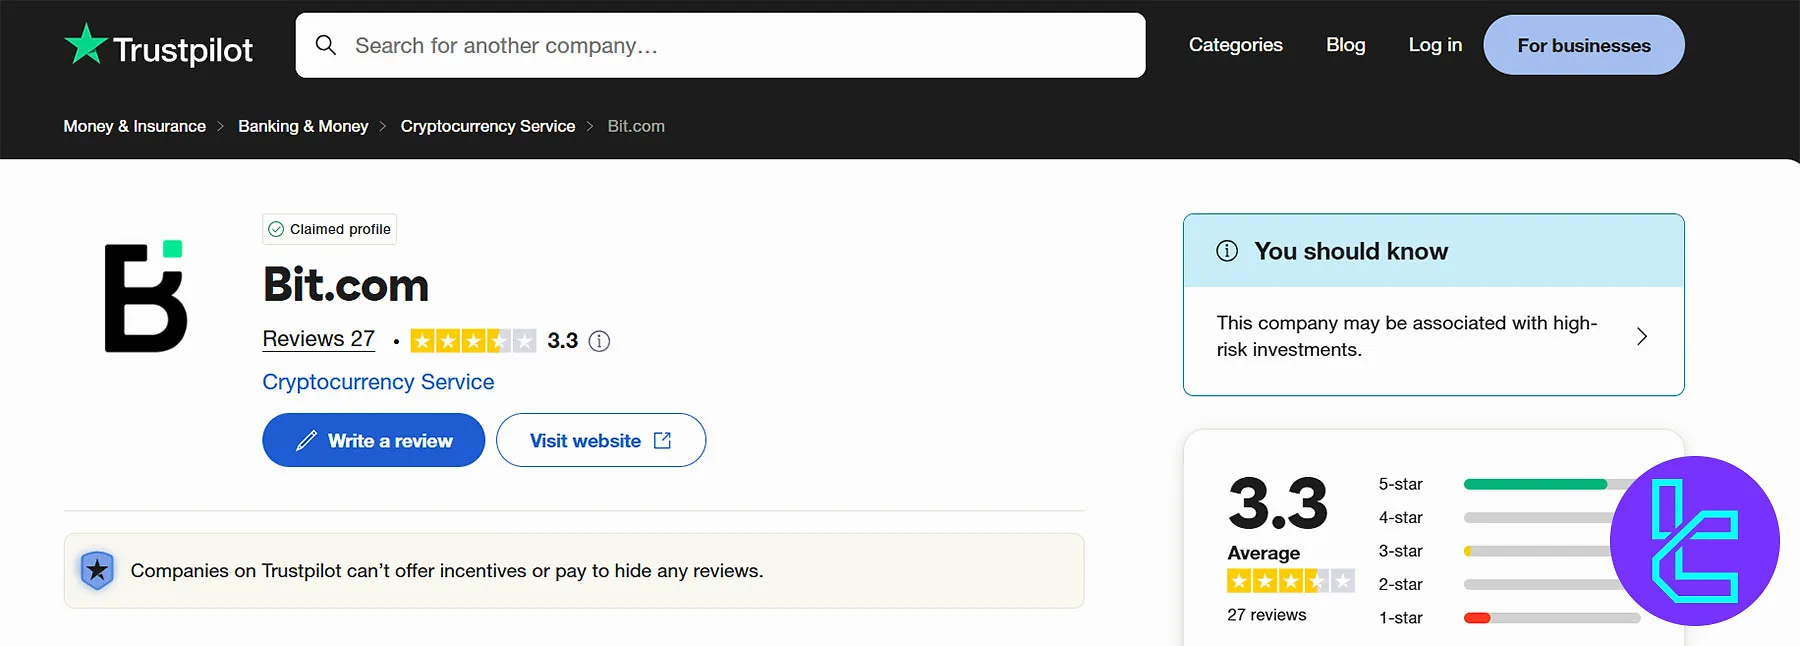The width and height of the screenshot is (1800, 646).
Task: Click the green 5-star progress bar
Action: coord(1535,484)
